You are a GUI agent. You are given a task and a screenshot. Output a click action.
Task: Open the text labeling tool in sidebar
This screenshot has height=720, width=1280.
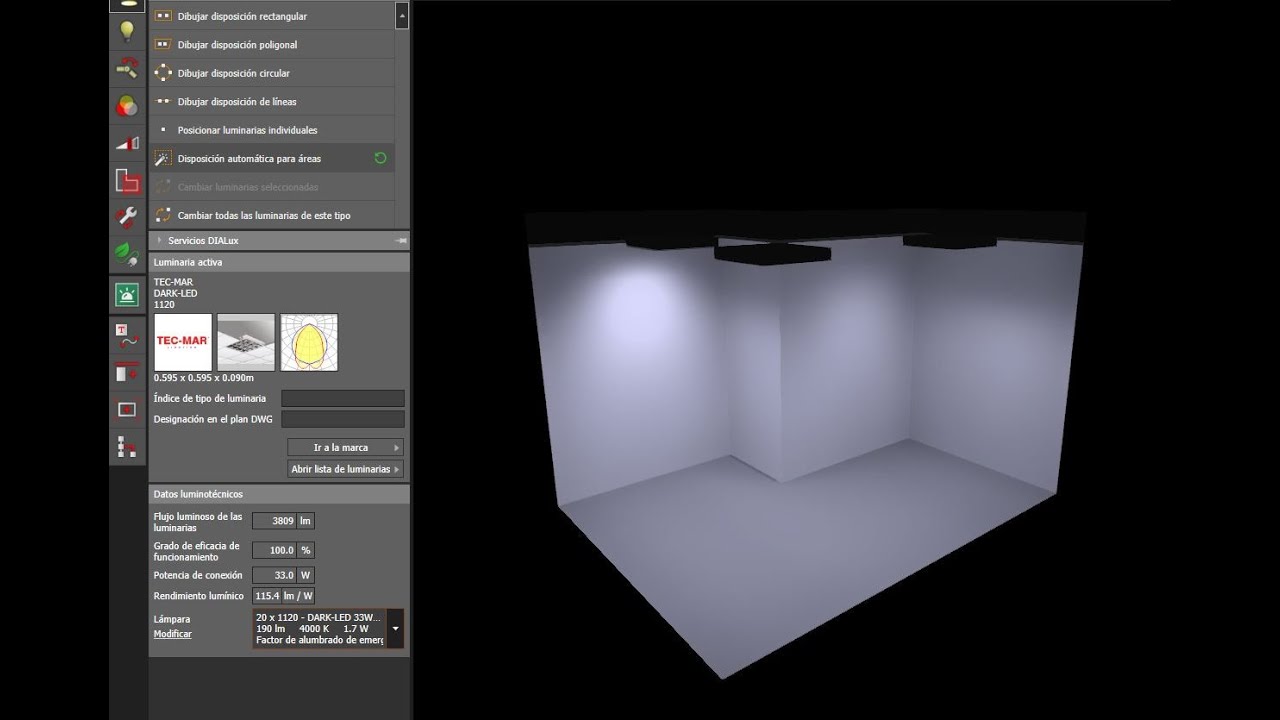click(127, 335)
